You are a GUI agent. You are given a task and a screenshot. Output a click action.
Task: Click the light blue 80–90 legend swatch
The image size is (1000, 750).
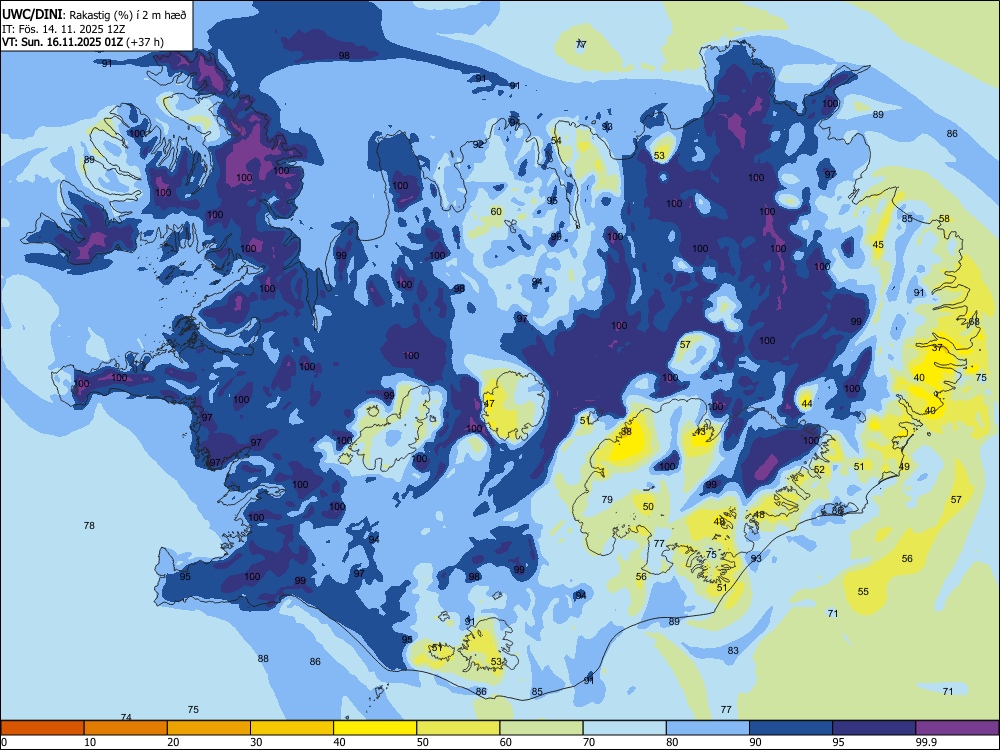tap(707, 728)
